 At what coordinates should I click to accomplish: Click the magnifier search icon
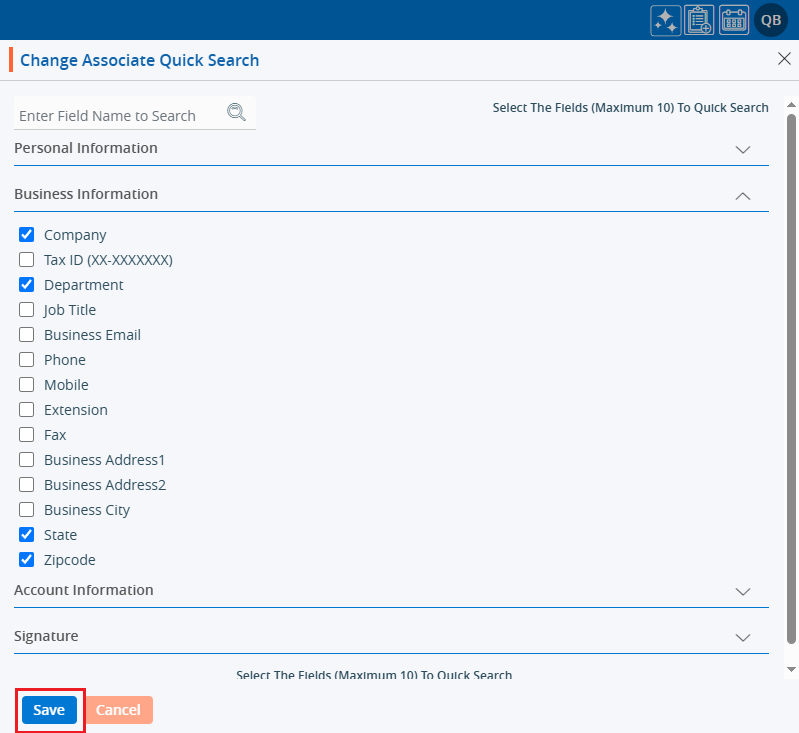236,112
